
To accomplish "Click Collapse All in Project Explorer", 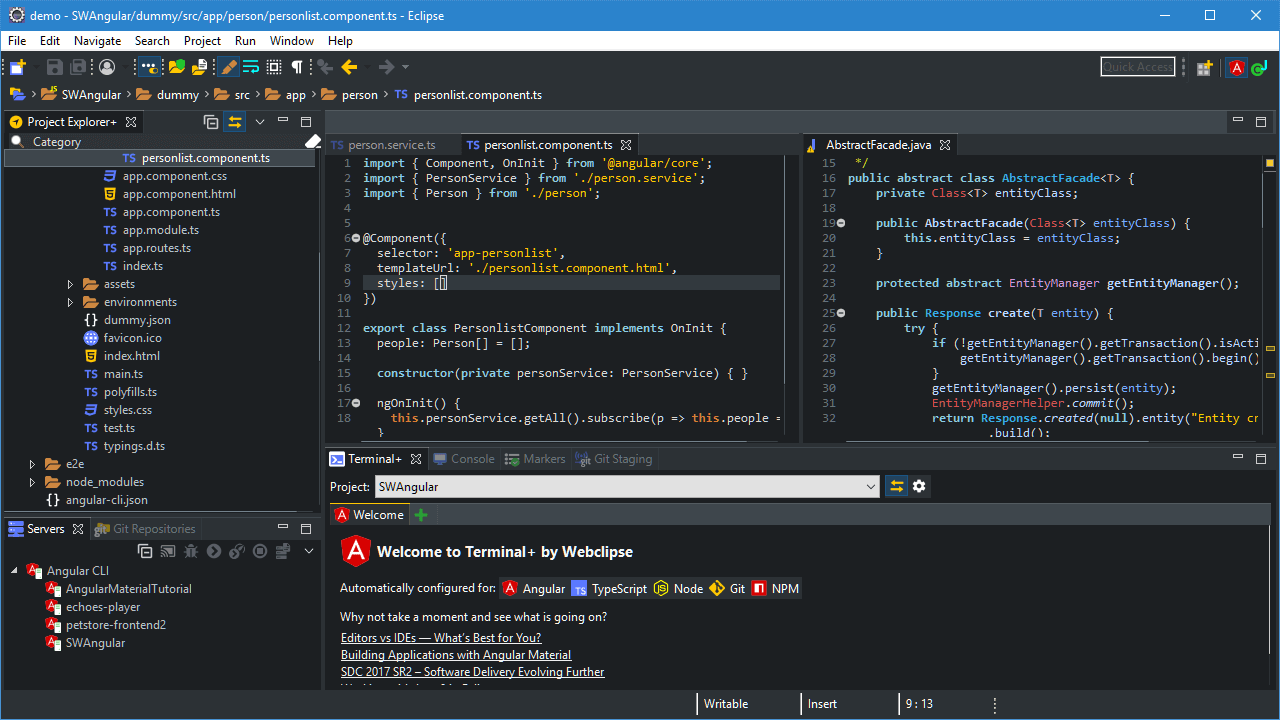I will 211,122.
